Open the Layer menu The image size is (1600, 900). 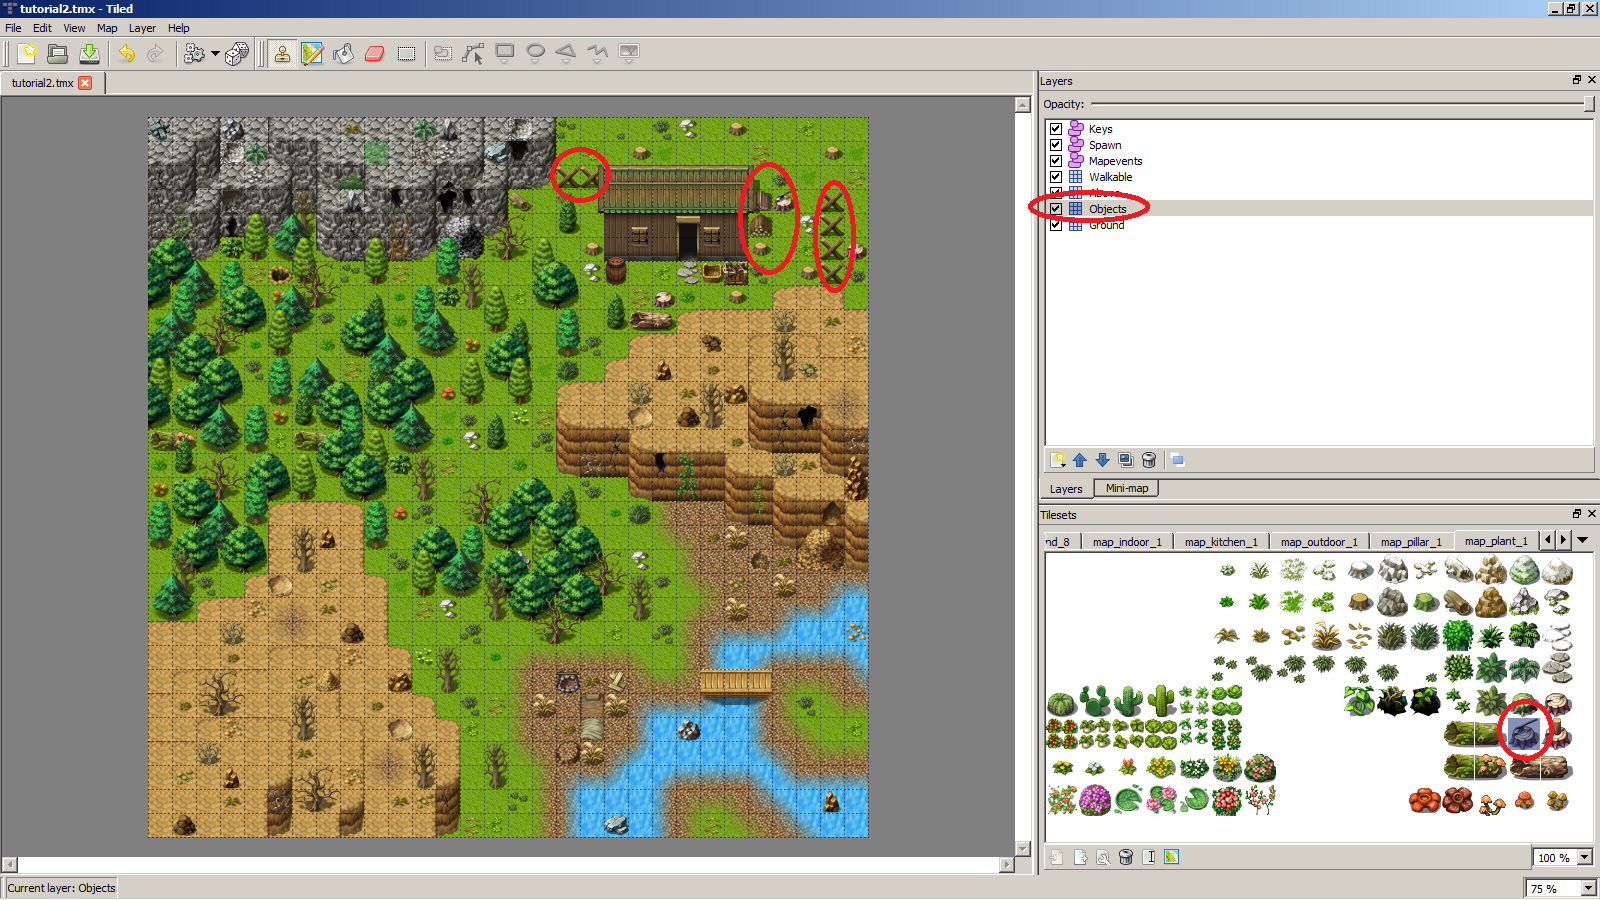[x=142, y=28]
